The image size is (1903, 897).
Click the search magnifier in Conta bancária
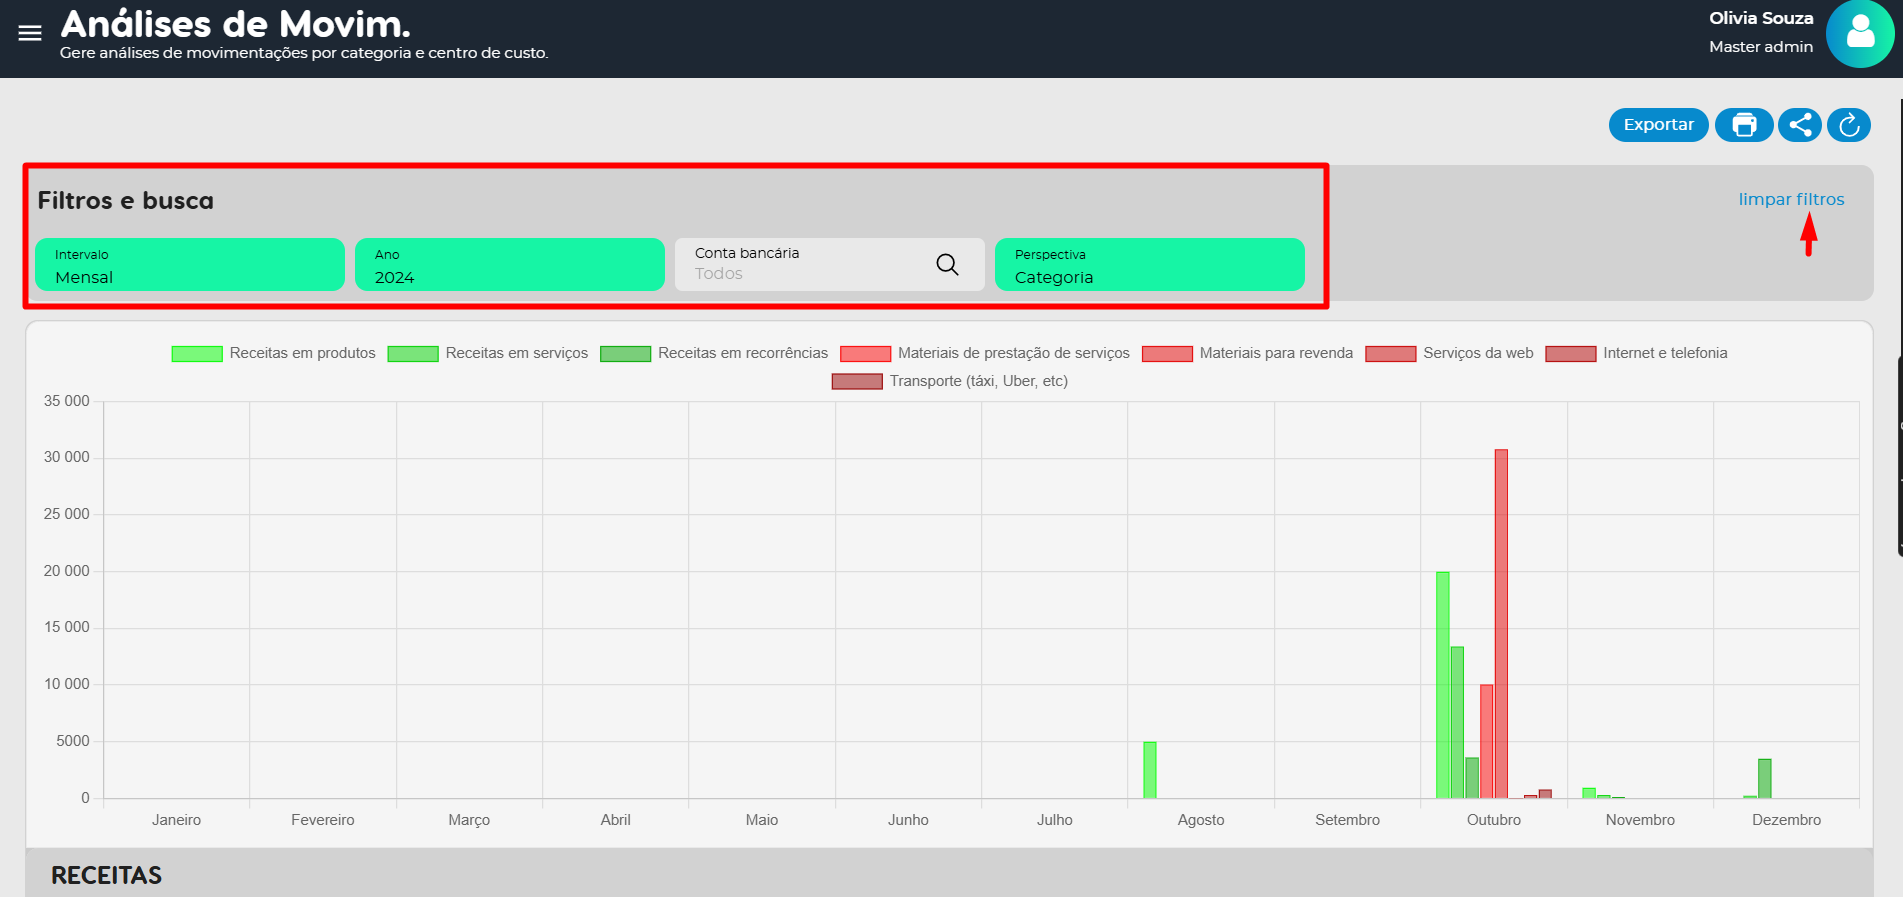tap(947, 264)
